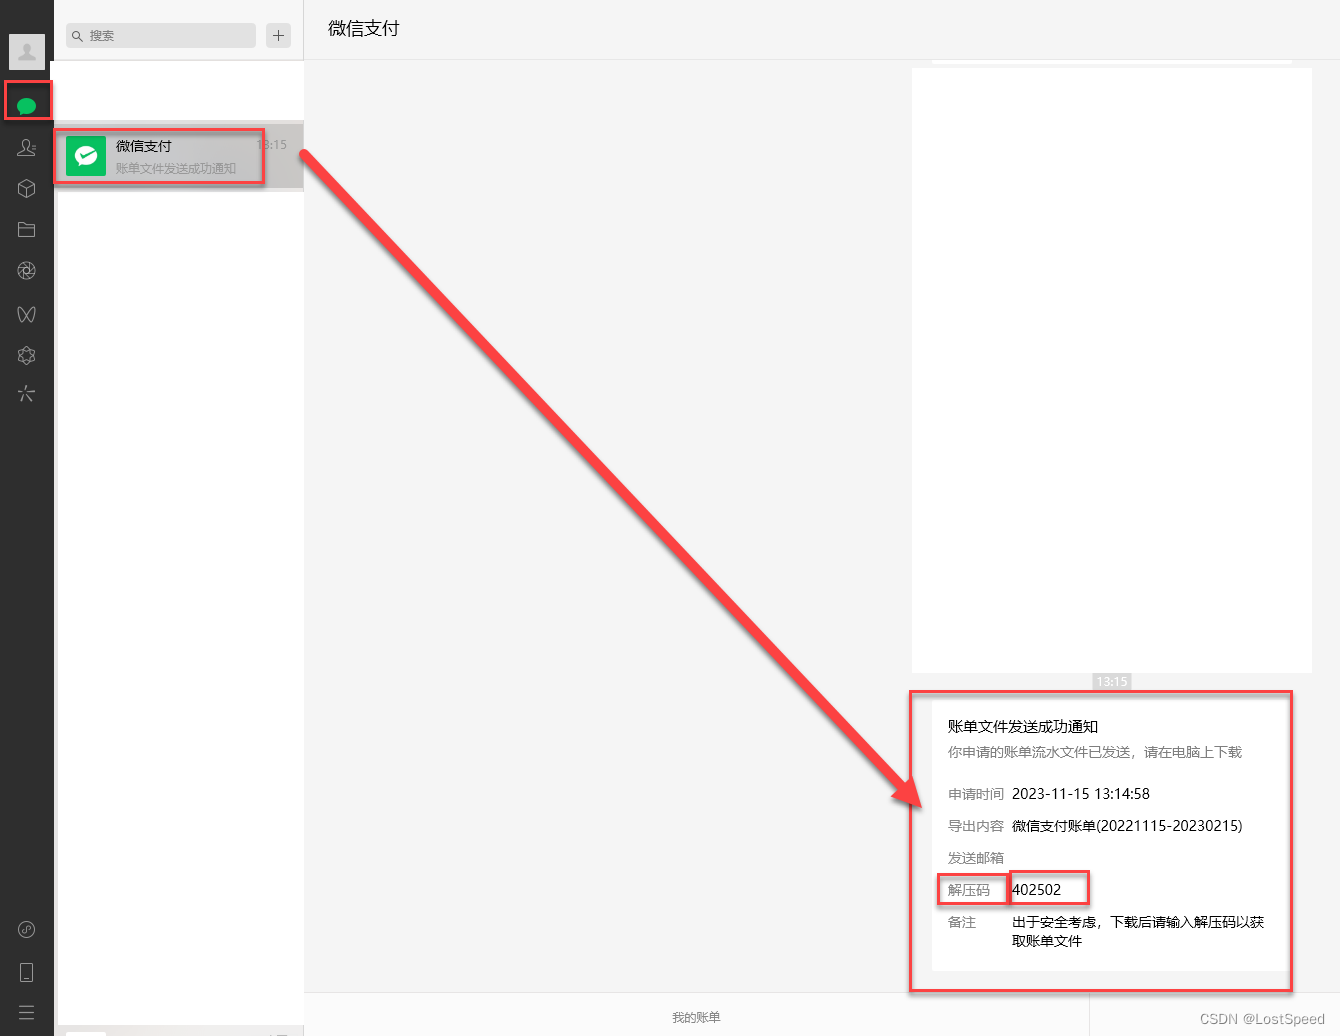Click the 导出内容 text 微信支付账单(20221115-20230215)

point(1127,826)
